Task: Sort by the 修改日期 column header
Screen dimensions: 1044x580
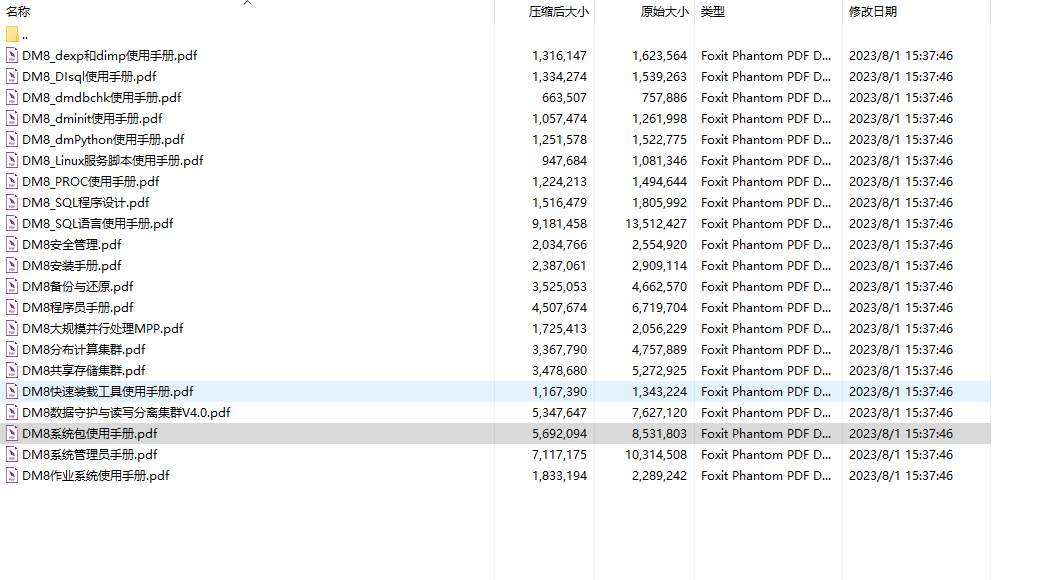Action: 872,11
